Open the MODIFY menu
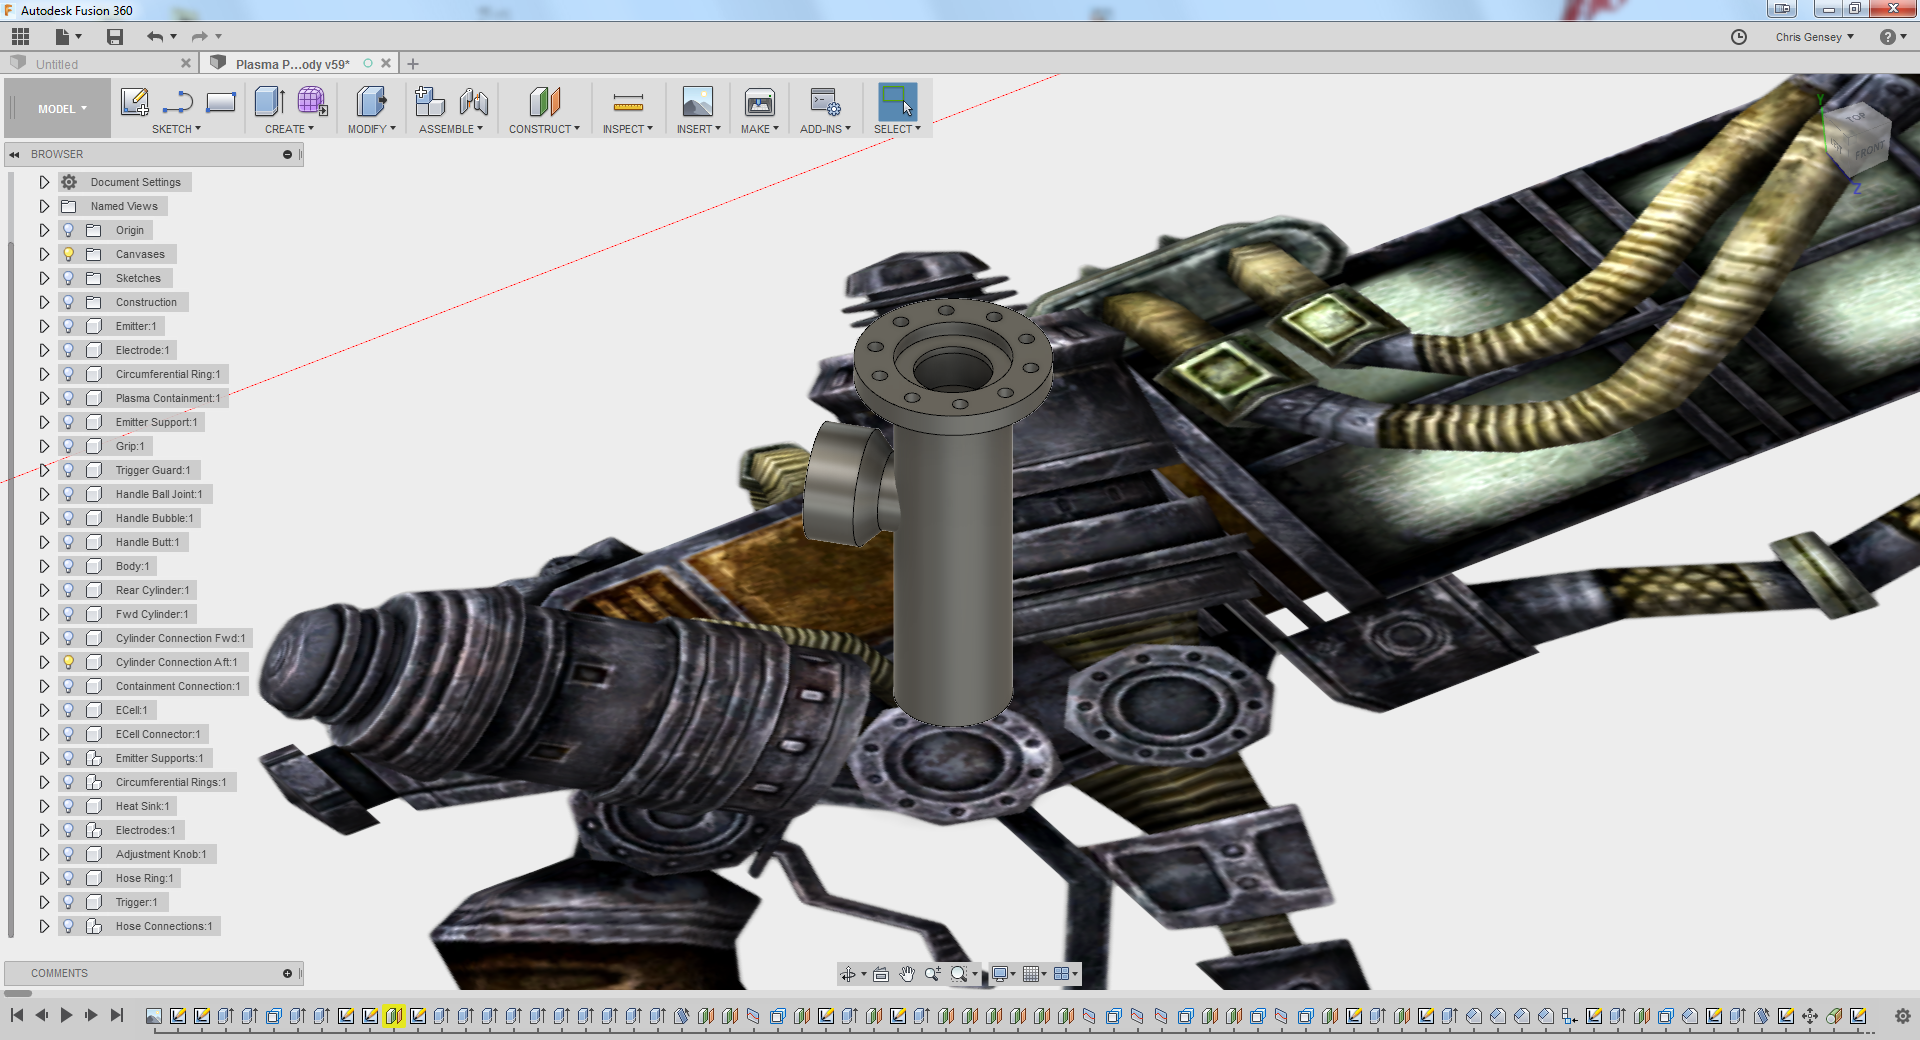 pos(371,129)
